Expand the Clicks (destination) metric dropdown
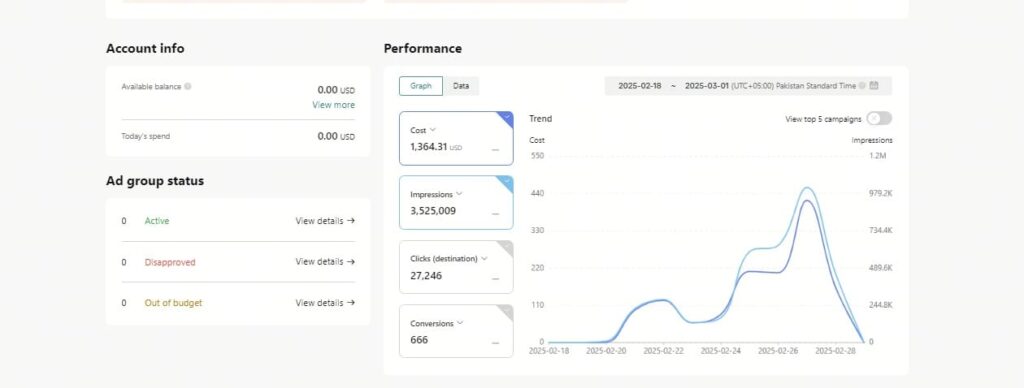The height and width of the screenshot is (388, 1024). (484, 258)
